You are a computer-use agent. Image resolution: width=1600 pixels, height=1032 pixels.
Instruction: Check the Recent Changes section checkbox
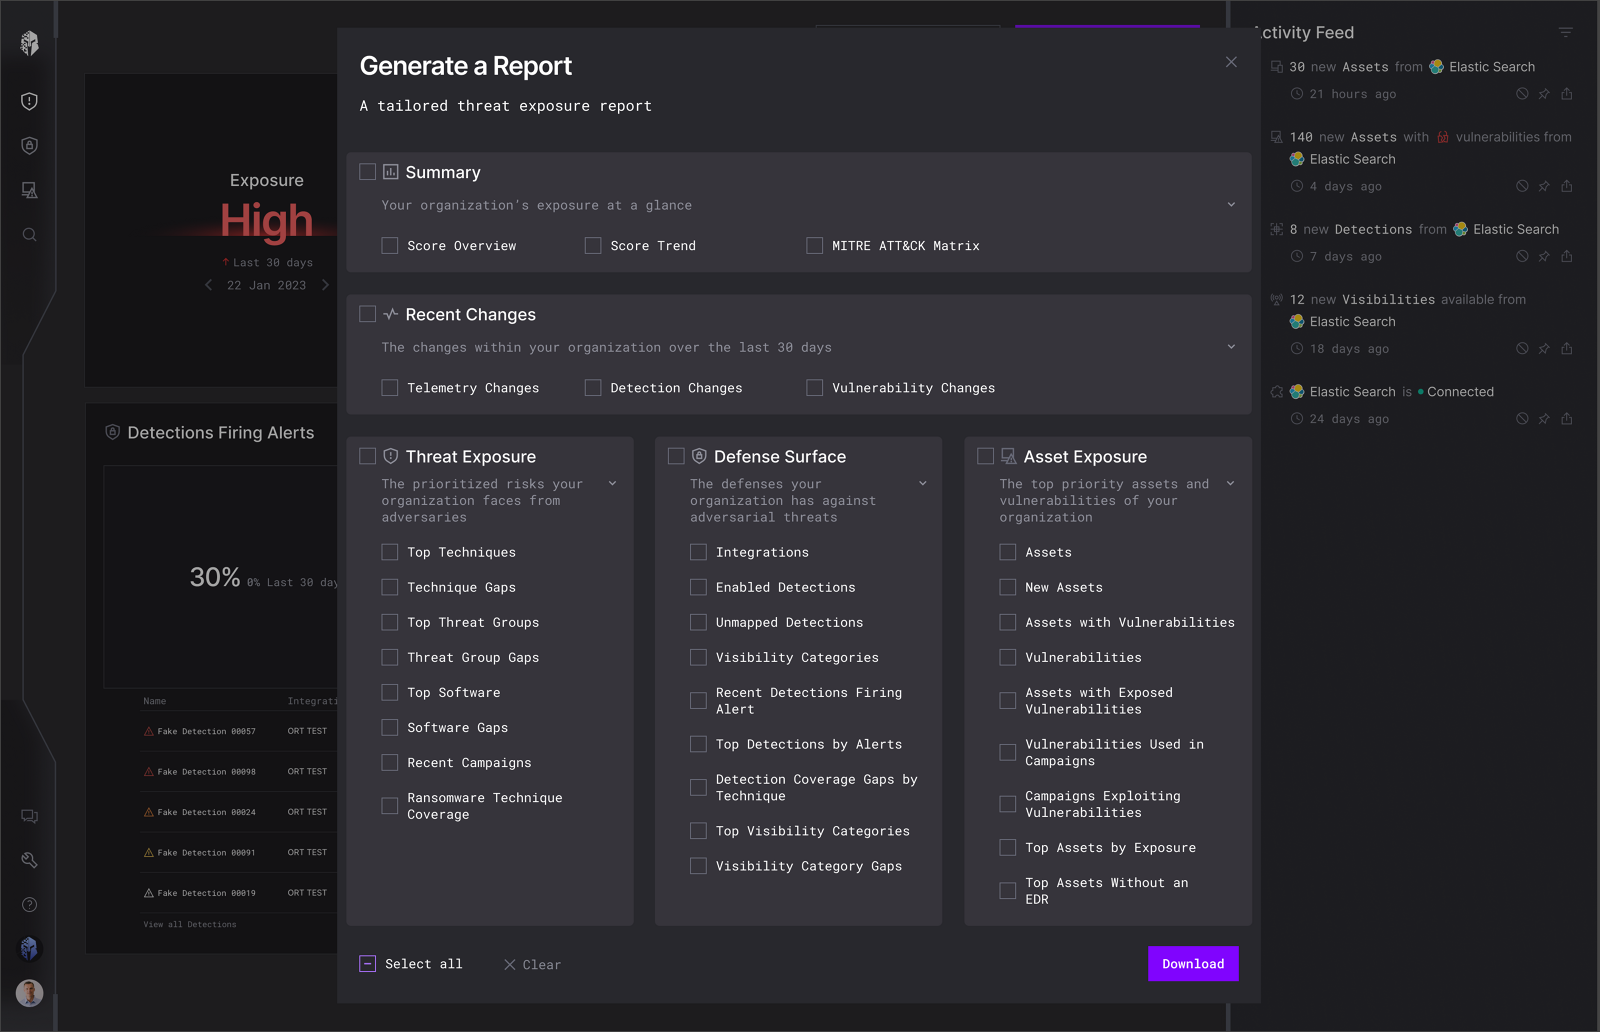click(368, 314)
